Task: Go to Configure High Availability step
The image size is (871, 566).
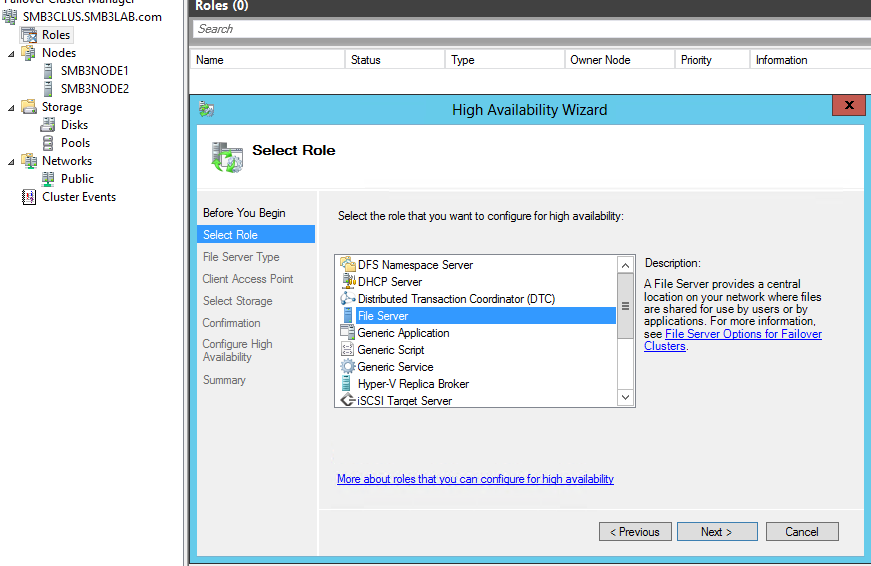Action: (x=237, y=350)
